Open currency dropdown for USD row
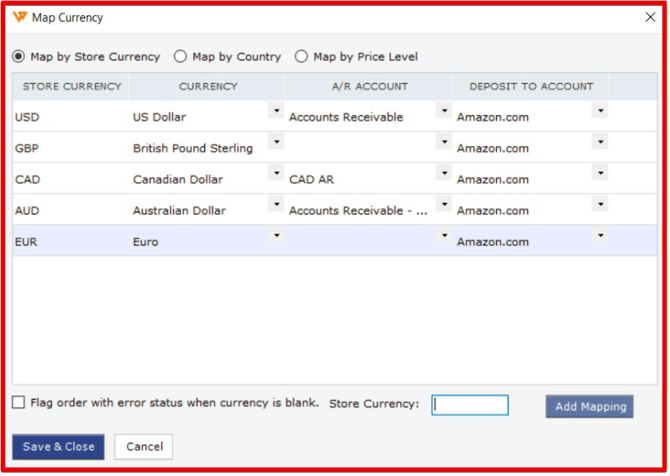Screen dimensions: 670x476 [275, 111]
